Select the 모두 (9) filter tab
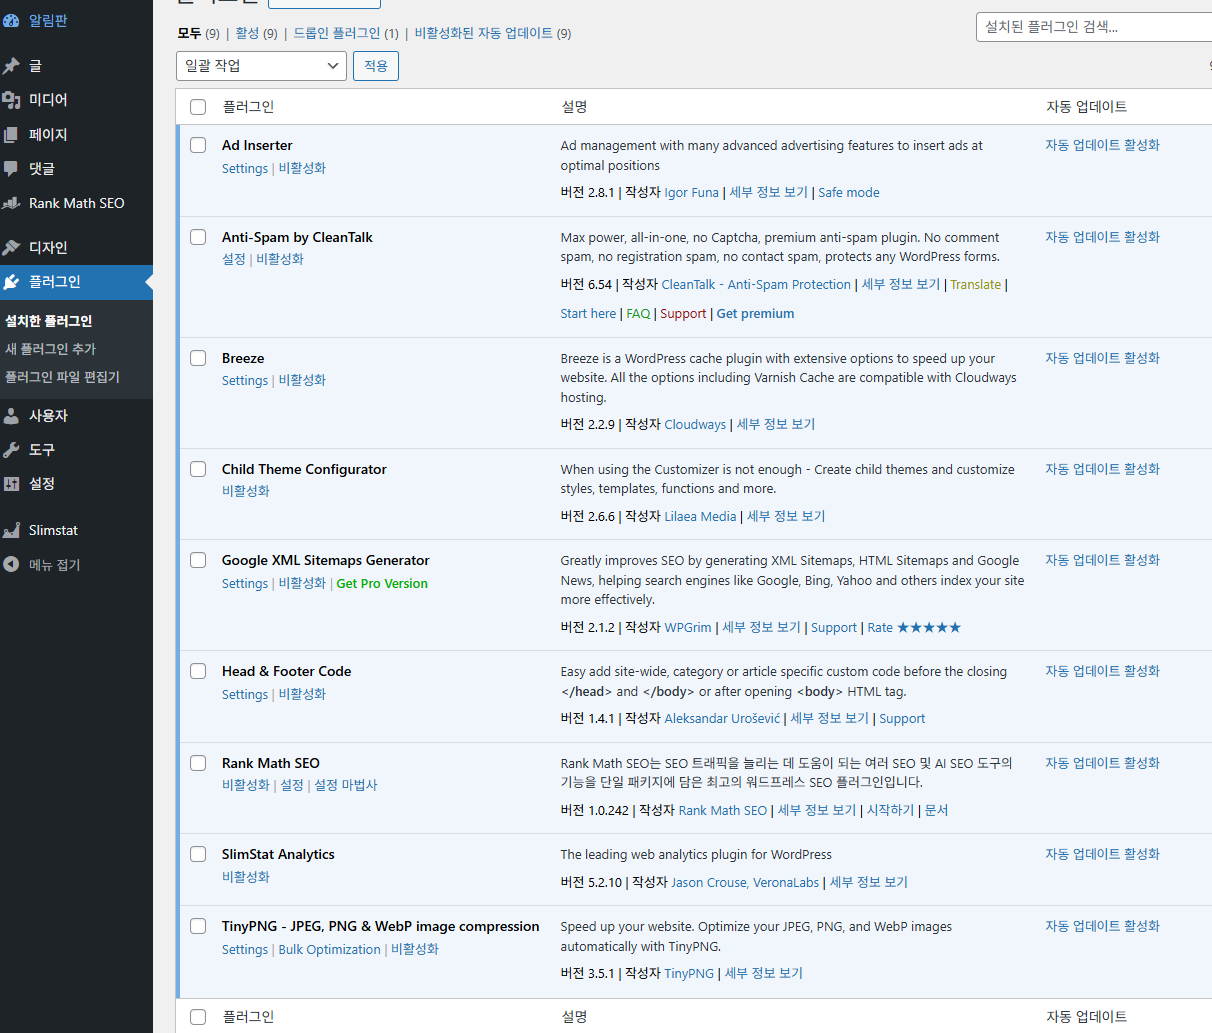1212x1033 pixels. 198,33
